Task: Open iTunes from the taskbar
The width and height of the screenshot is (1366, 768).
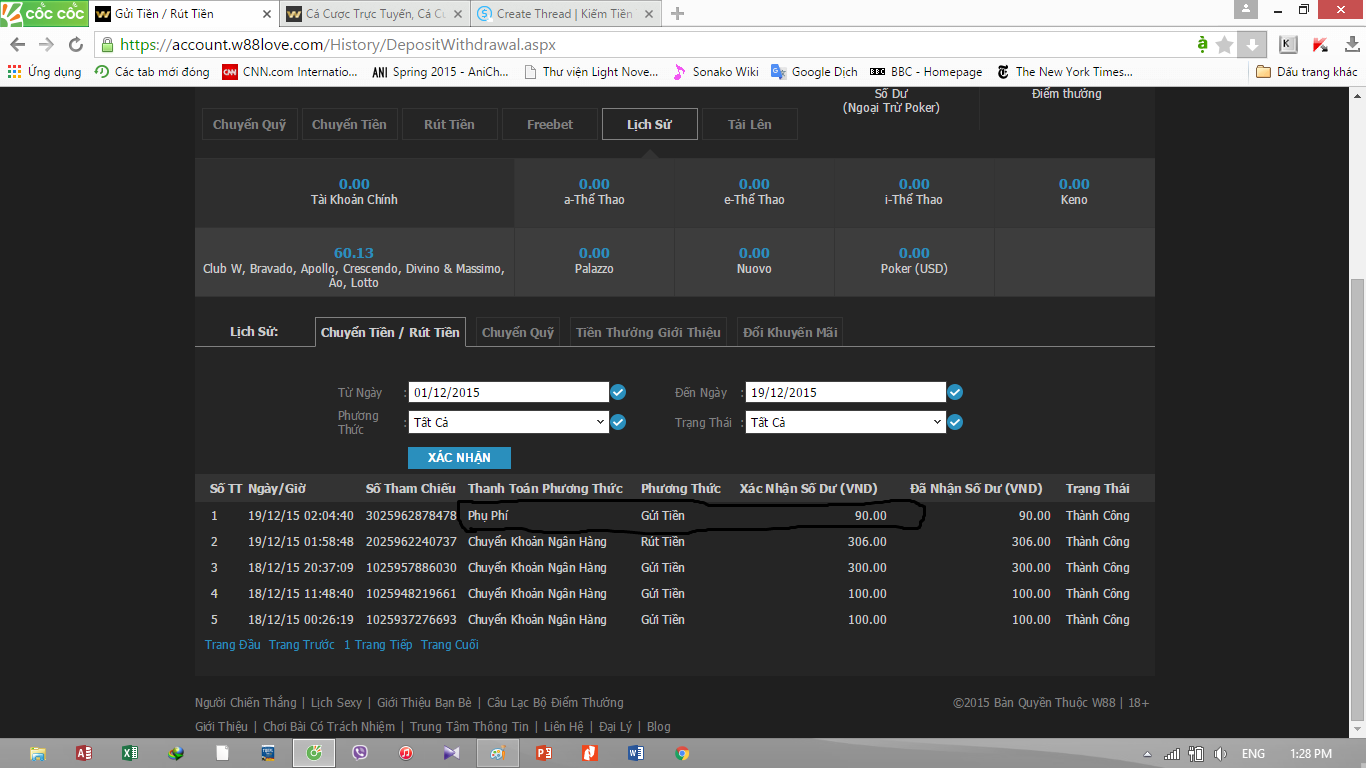Action: click(x=406, y=753)
